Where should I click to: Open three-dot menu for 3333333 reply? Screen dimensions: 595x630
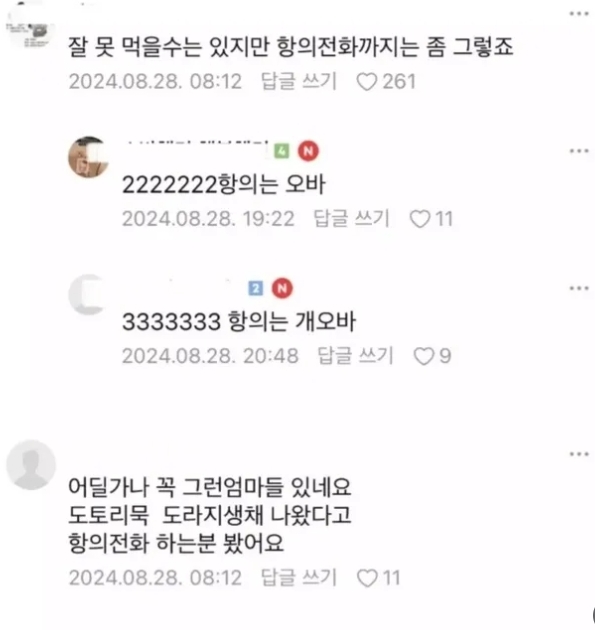coord(579,288)
